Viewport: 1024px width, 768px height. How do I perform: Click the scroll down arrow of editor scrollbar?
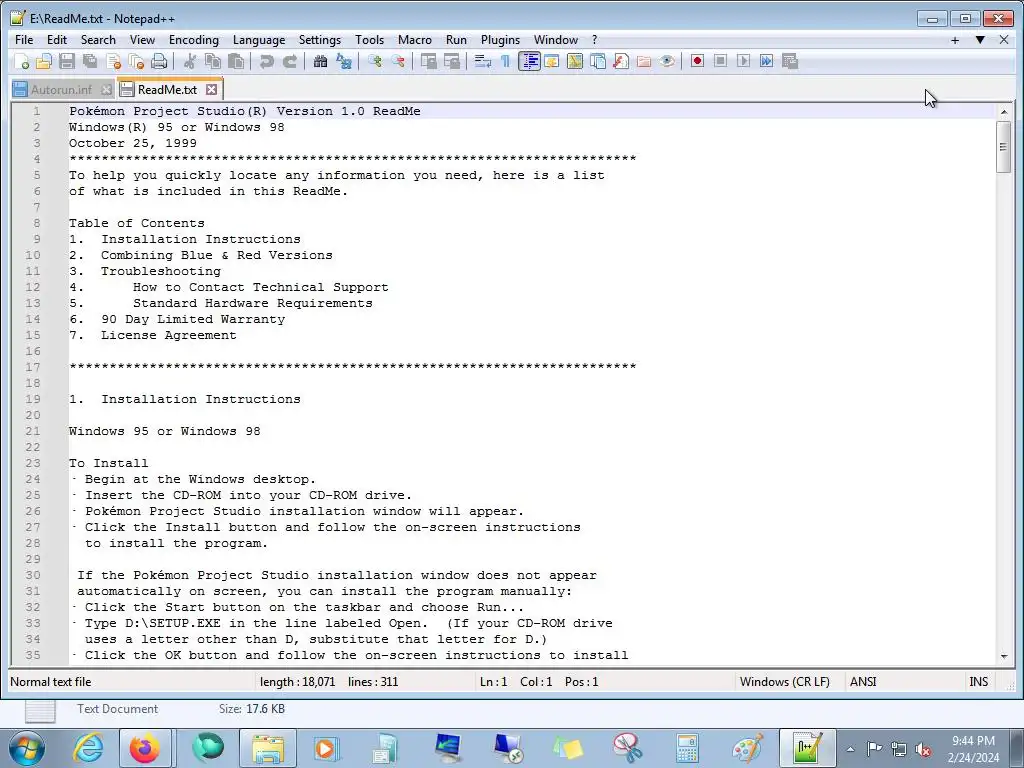click(x=1004, y=657)
